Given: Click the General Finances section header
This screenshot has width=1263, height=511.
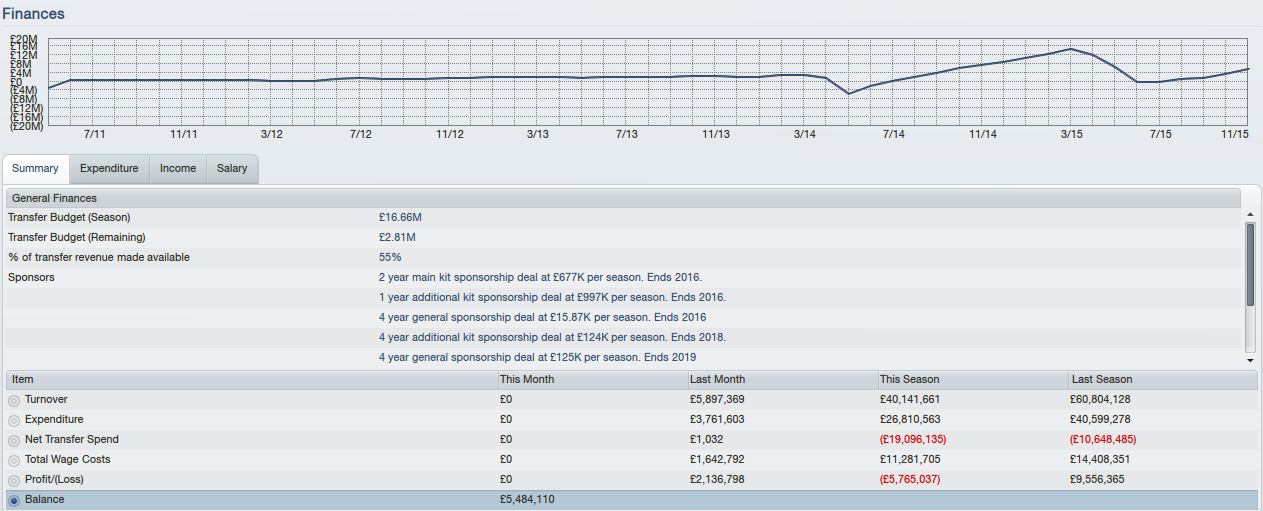Looking at the screenshot, I should [x=623, y=198].
